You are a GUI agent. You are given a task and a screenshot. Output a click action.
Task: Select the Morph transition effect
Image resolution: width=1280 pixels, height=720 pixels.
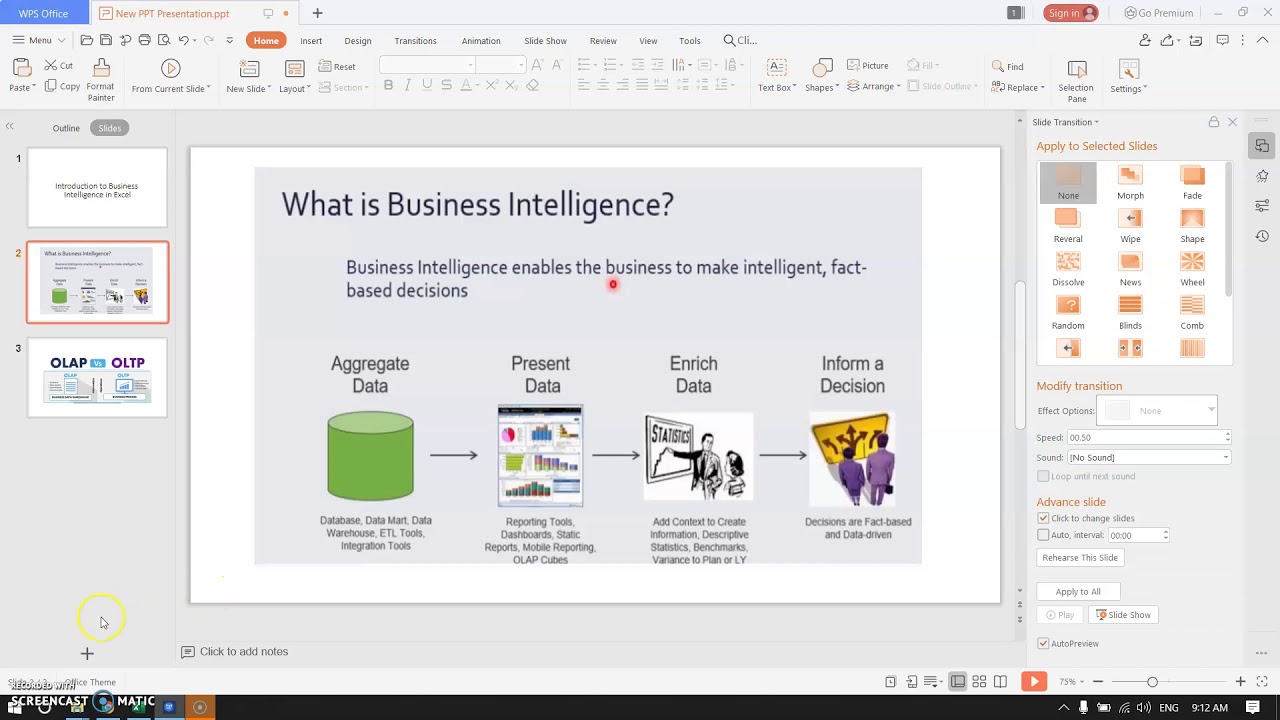(1130, 183)
